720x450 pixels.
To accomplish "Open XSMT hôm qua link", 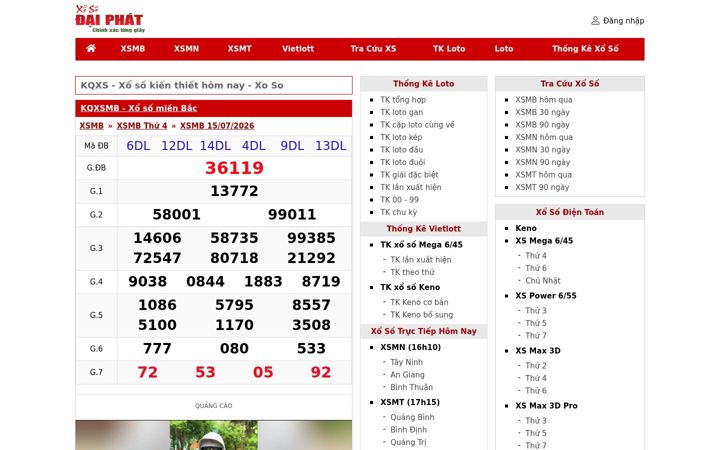I will point(544,174).
